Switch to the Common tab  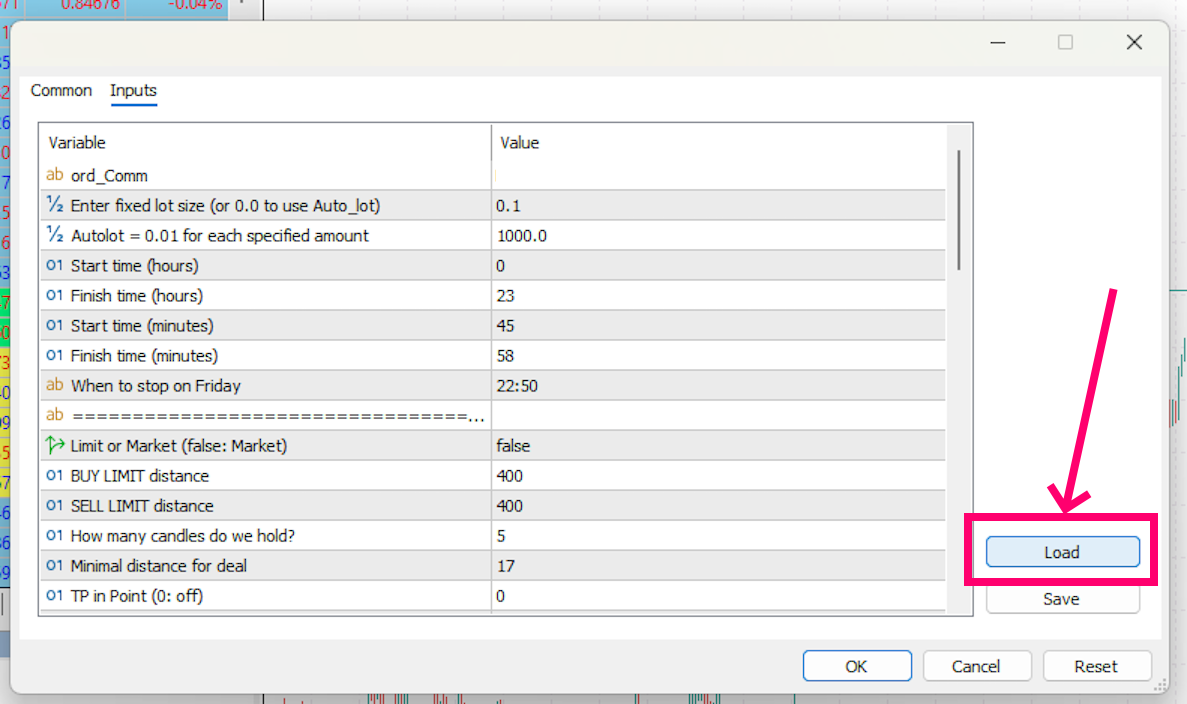[61, 91]
